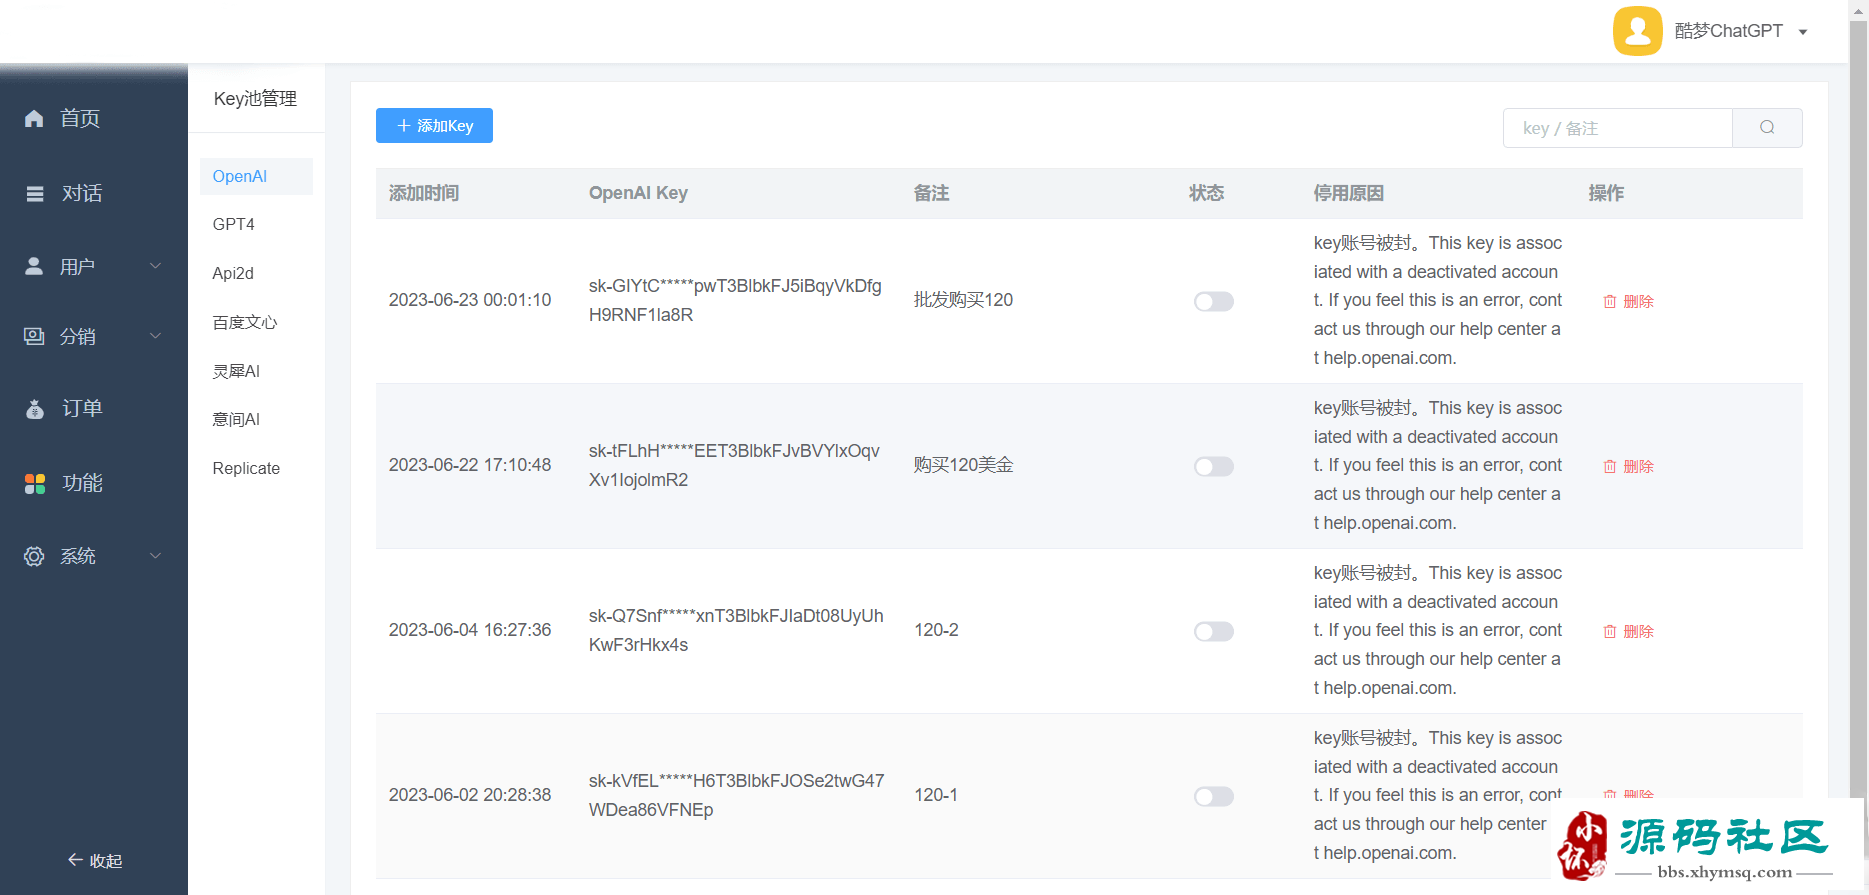Open the 首页 home icon in sidebar
The width and height of the screenshot is (1869, 895).
[34, 118]
